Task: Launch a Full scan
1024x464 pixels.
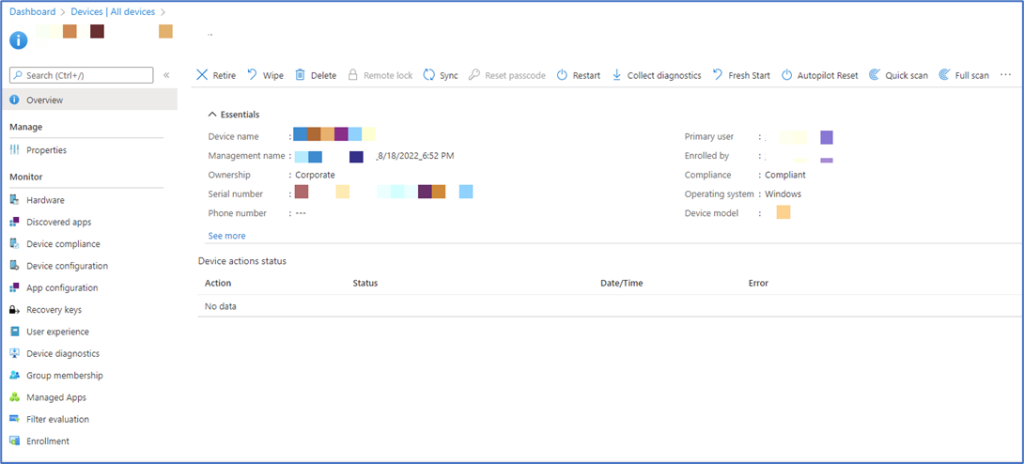Action: click(963, 75)
